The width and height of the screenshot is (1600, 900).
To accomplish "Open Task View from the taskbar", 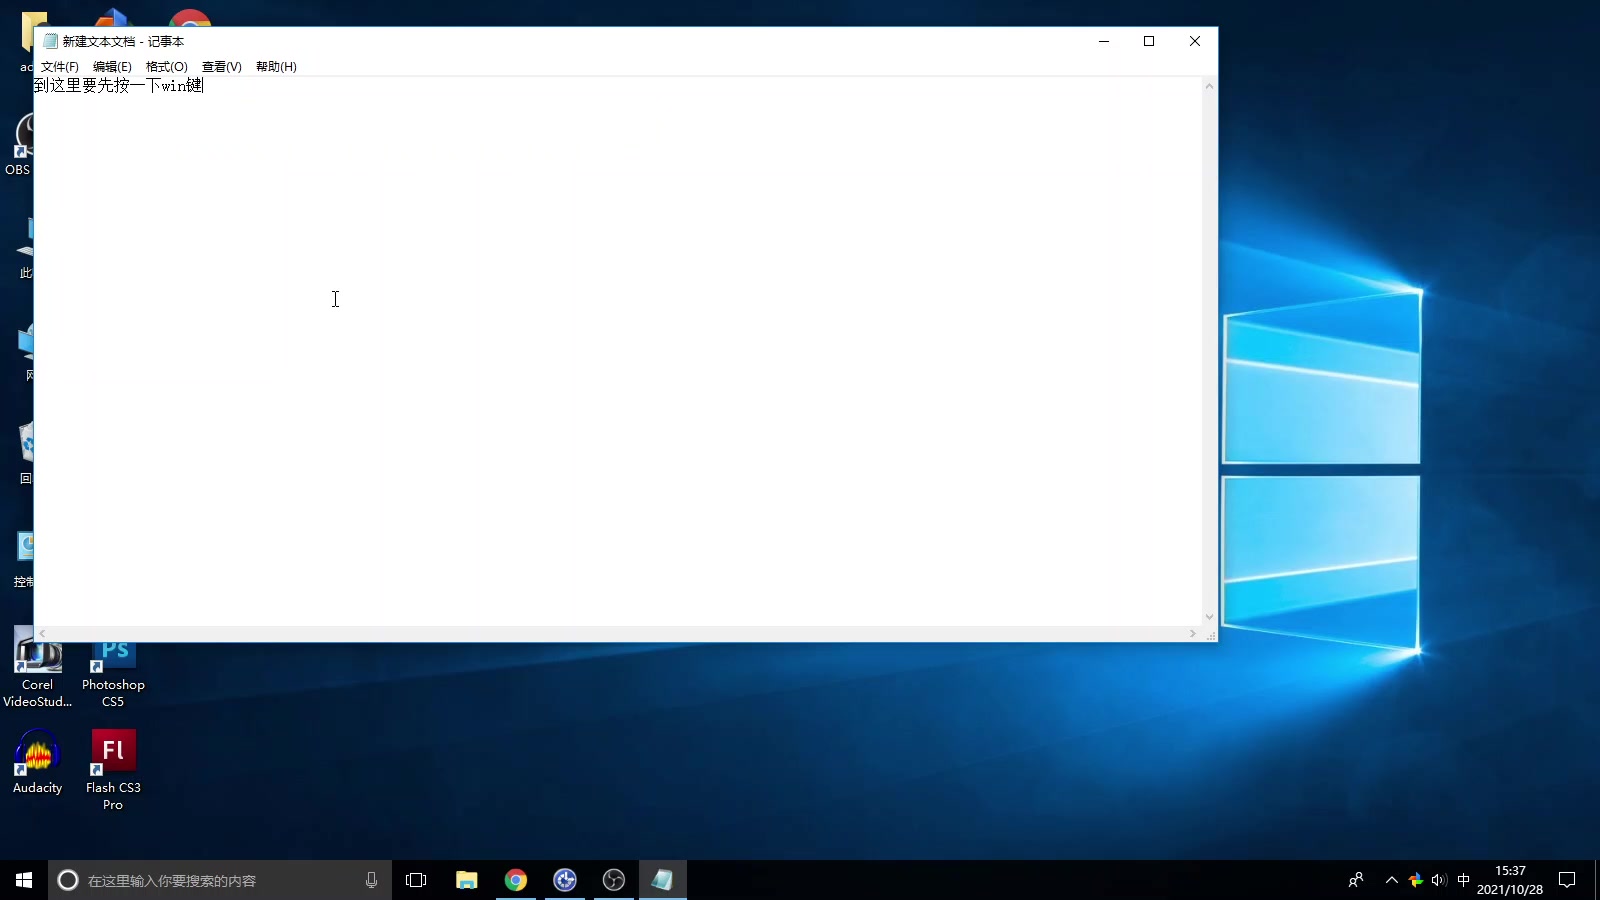I will 416,880.
